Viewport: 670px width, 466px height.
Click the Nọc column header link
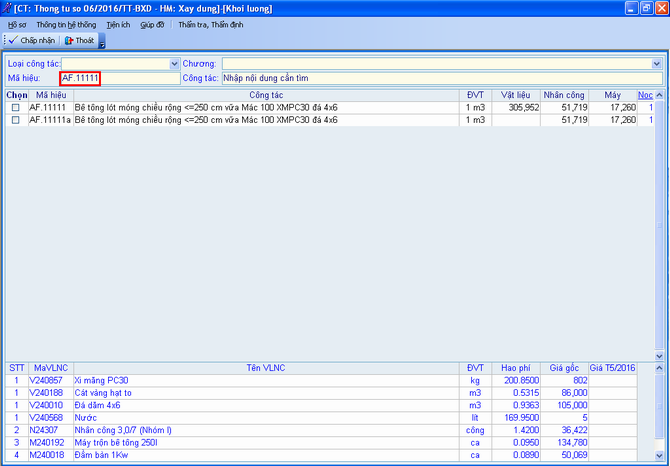pos(646,95)
